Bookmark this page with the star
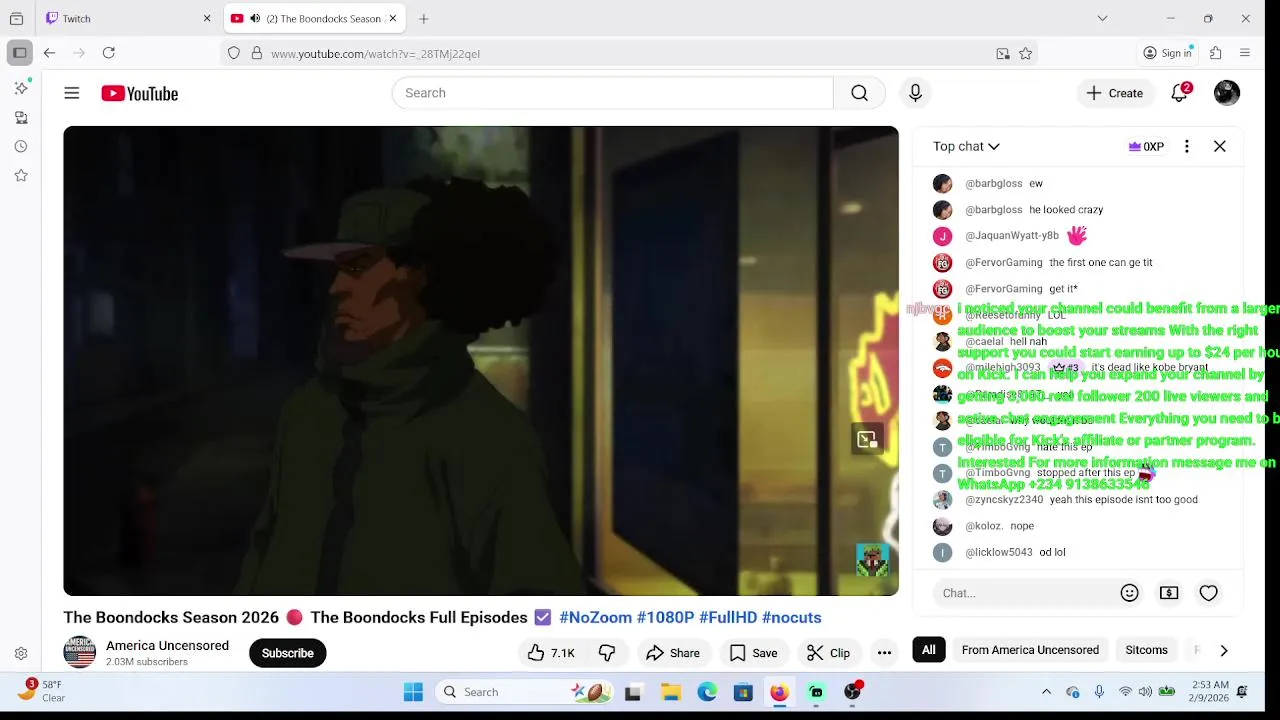Screen dimensions: 1280x720 [1025, 53]
